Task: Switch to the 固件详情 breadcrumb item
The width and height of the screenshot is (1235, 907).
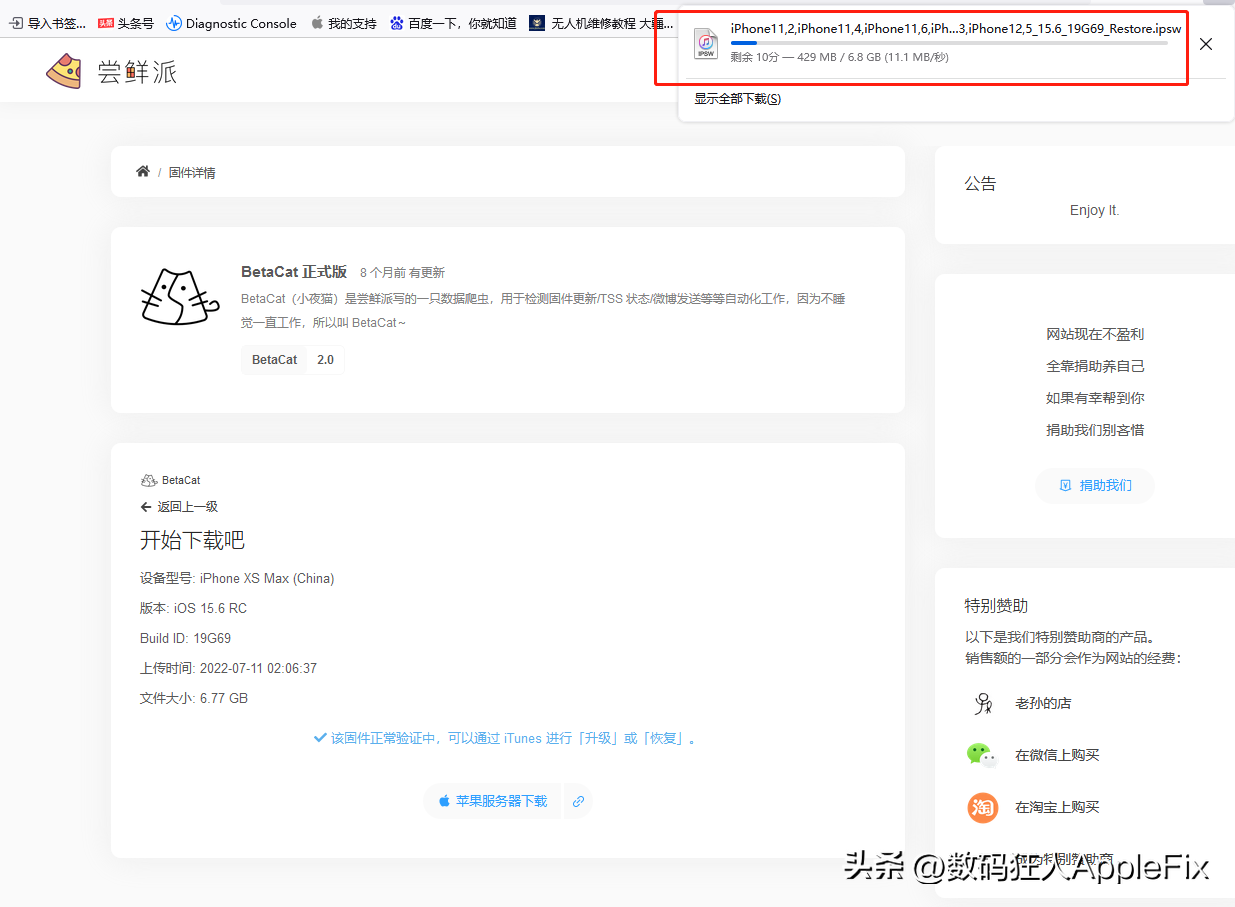Action: click(192, 171)
